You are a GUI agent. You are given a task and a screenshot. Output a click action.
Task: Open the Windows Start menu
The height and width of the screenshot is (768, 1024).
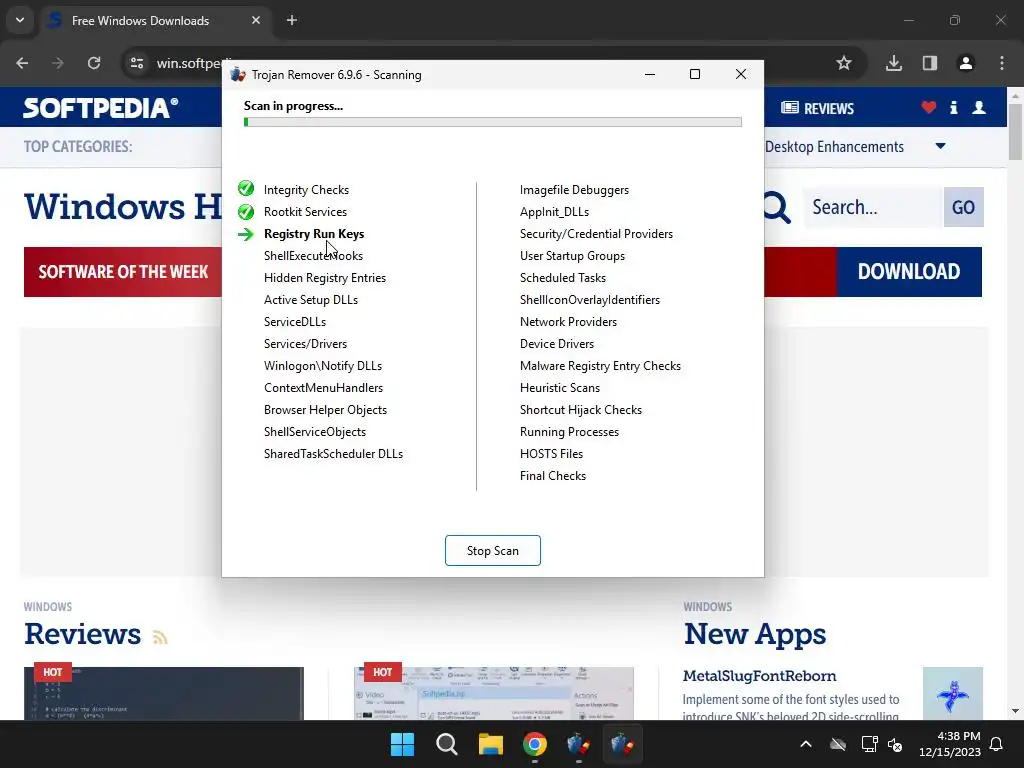pyautogui.click(x=402, y=744)
